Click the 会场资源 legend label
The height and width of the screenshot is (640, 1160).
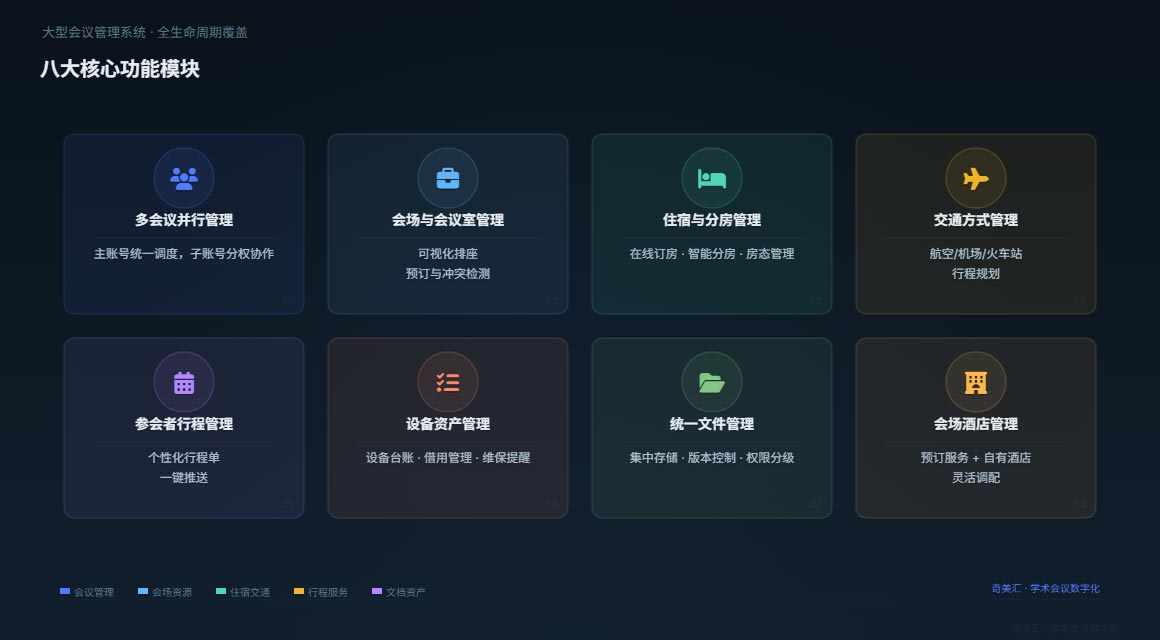172,592
